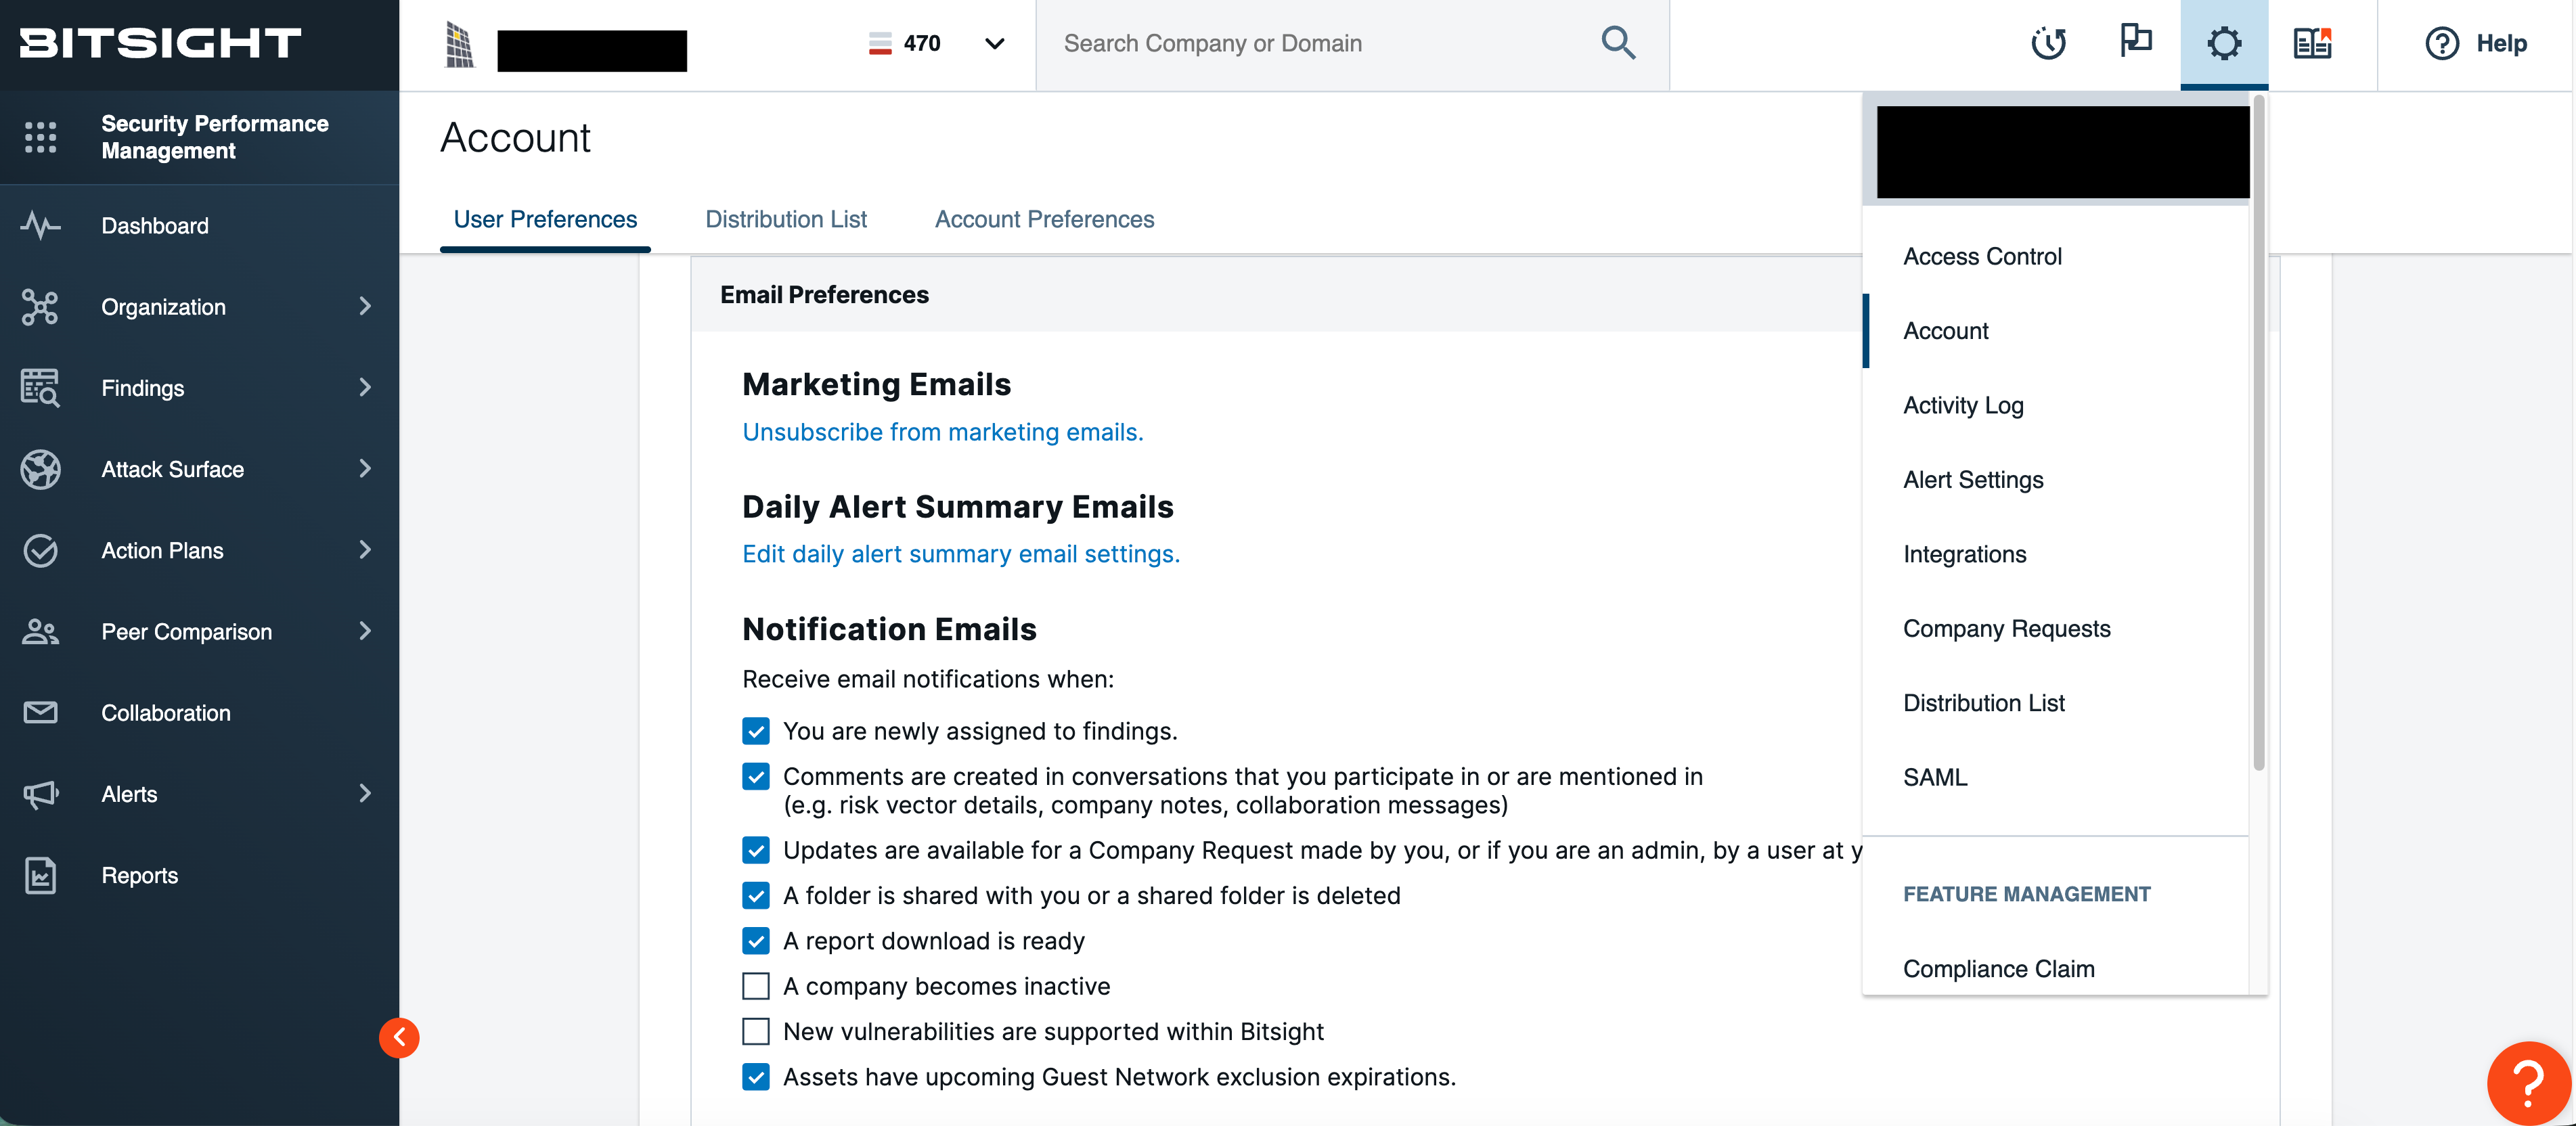Check 'New vulnerabilities are supported within Bitsight'
Viewport: 2576px width, 1126px height.
tap(756, 1031)
